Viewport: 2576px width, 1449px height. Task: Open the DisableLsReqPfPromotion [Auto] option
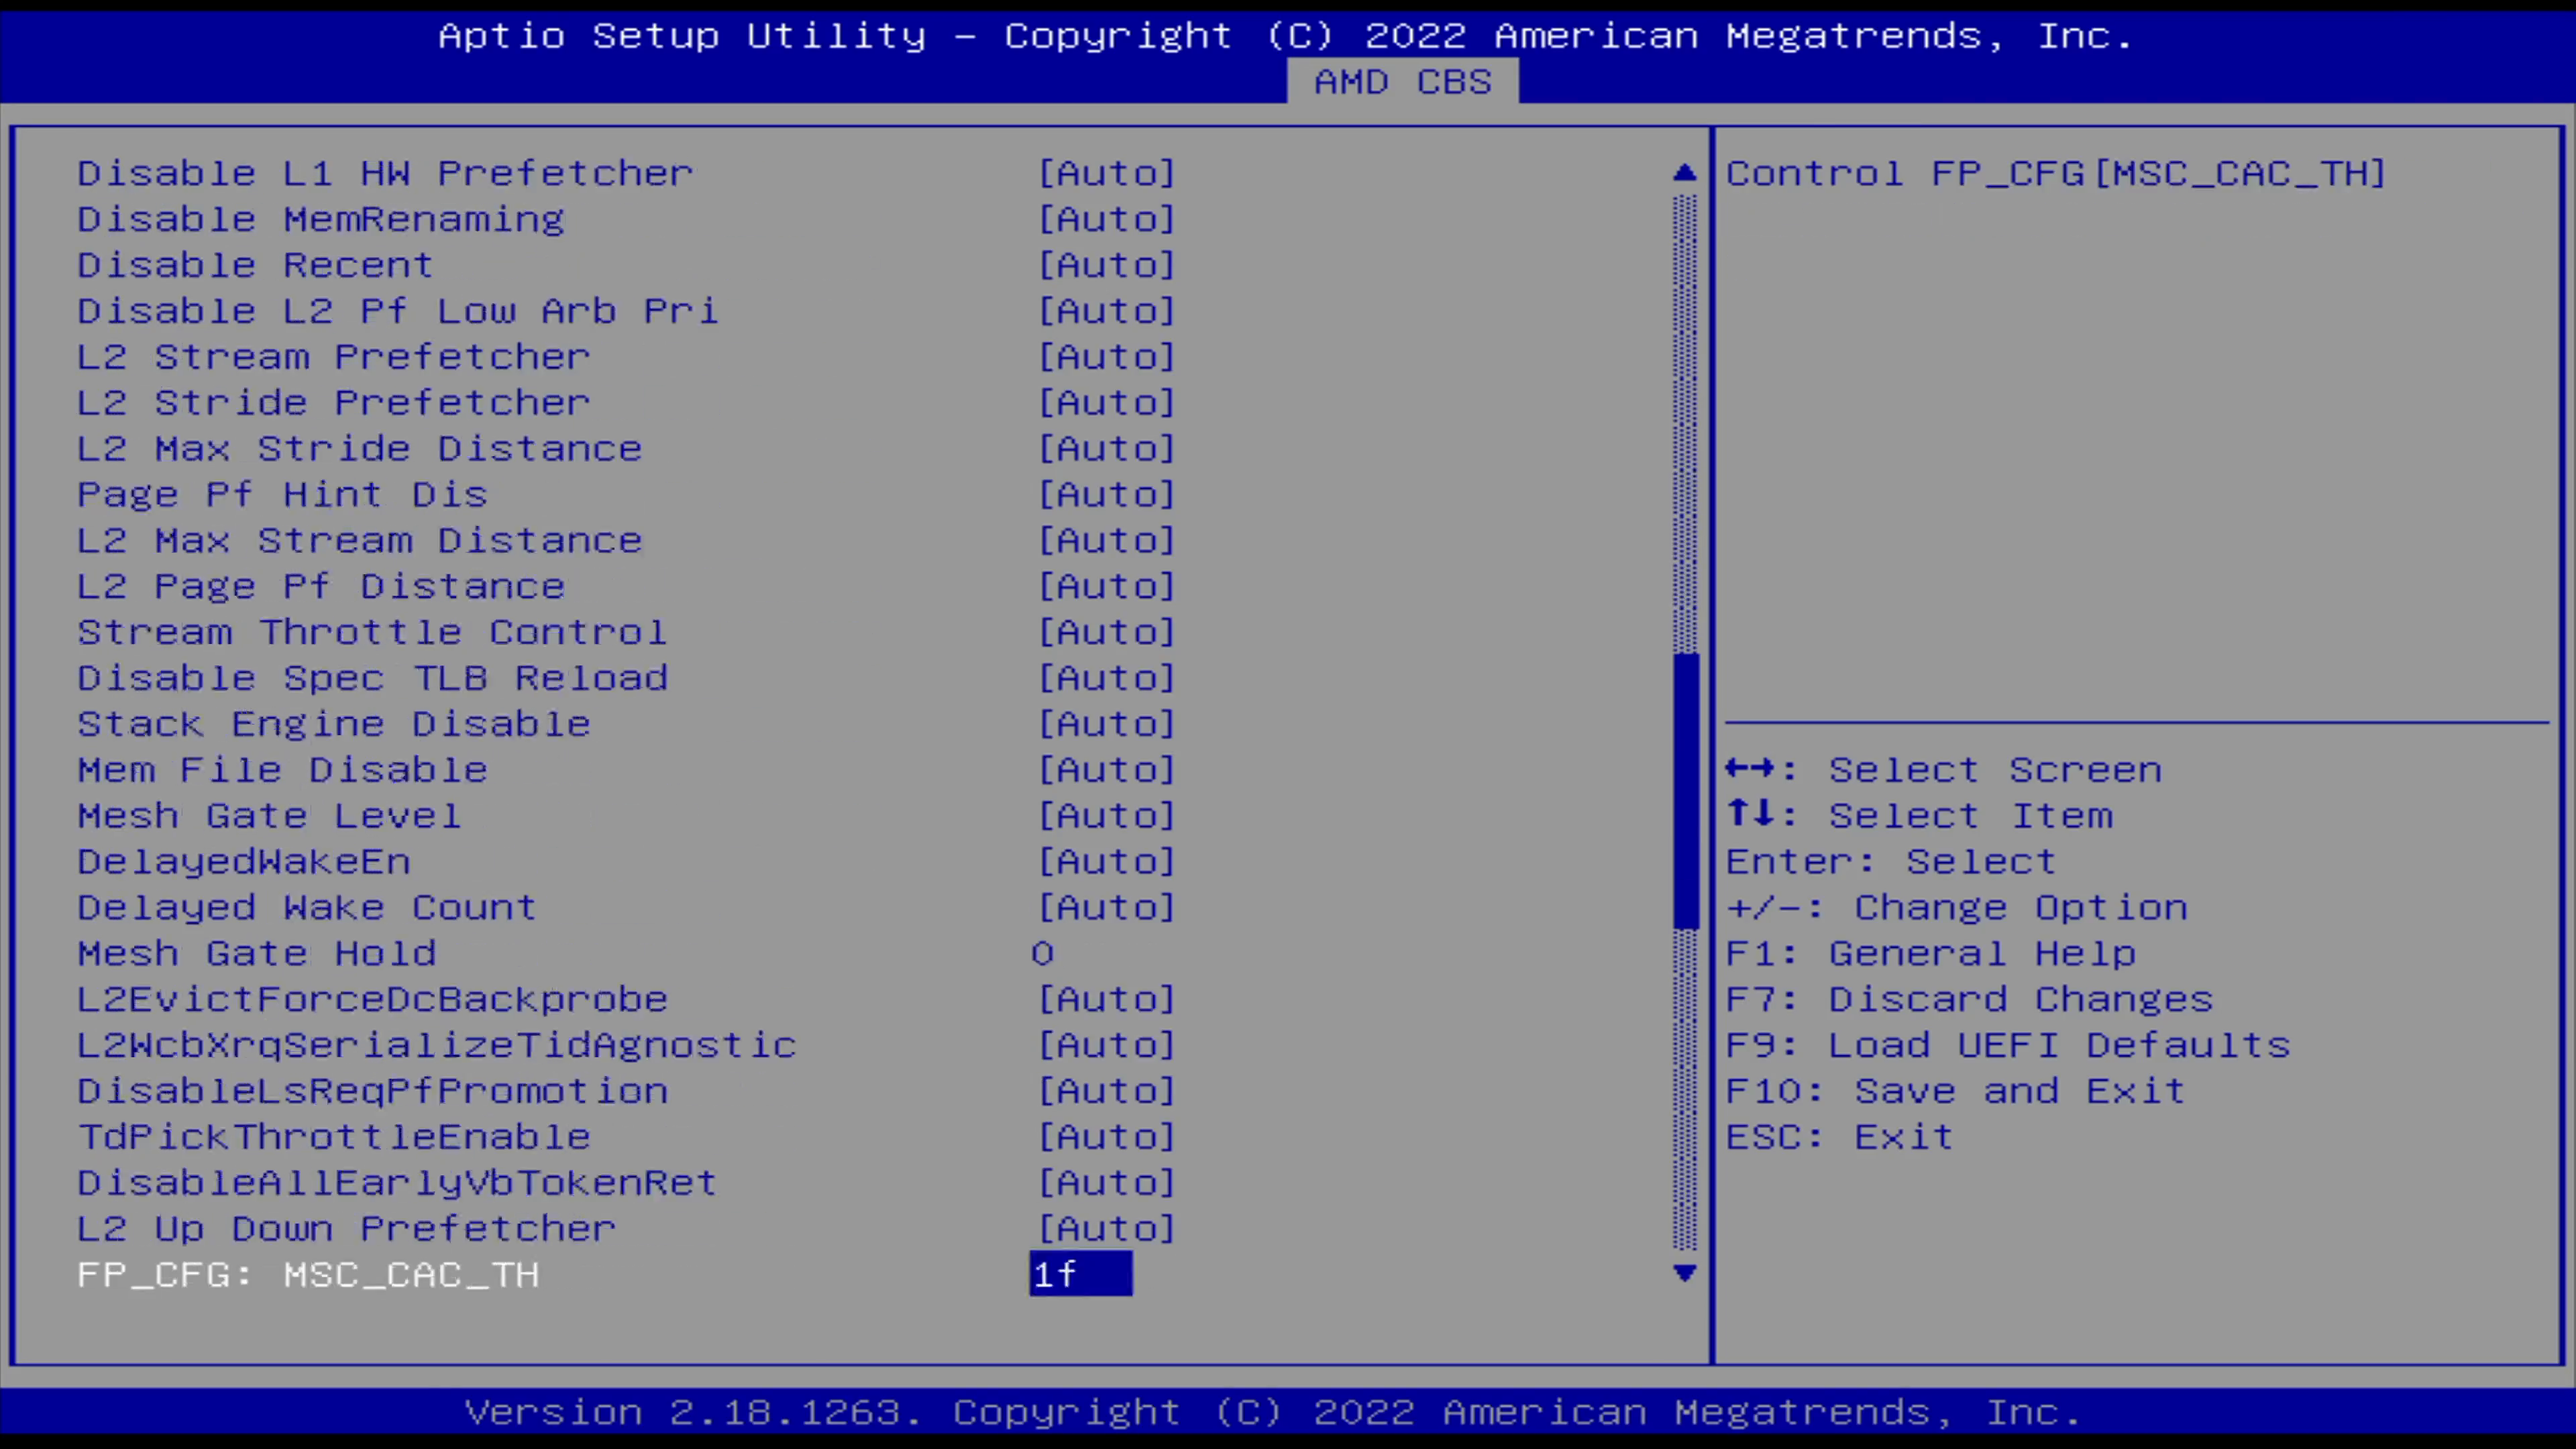(1107, 1092)
